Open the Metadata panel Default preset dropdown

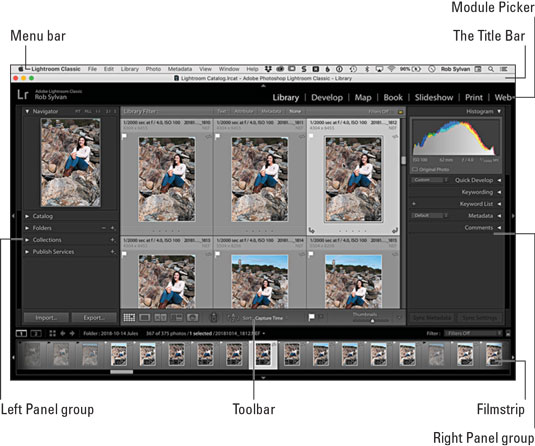429,216
